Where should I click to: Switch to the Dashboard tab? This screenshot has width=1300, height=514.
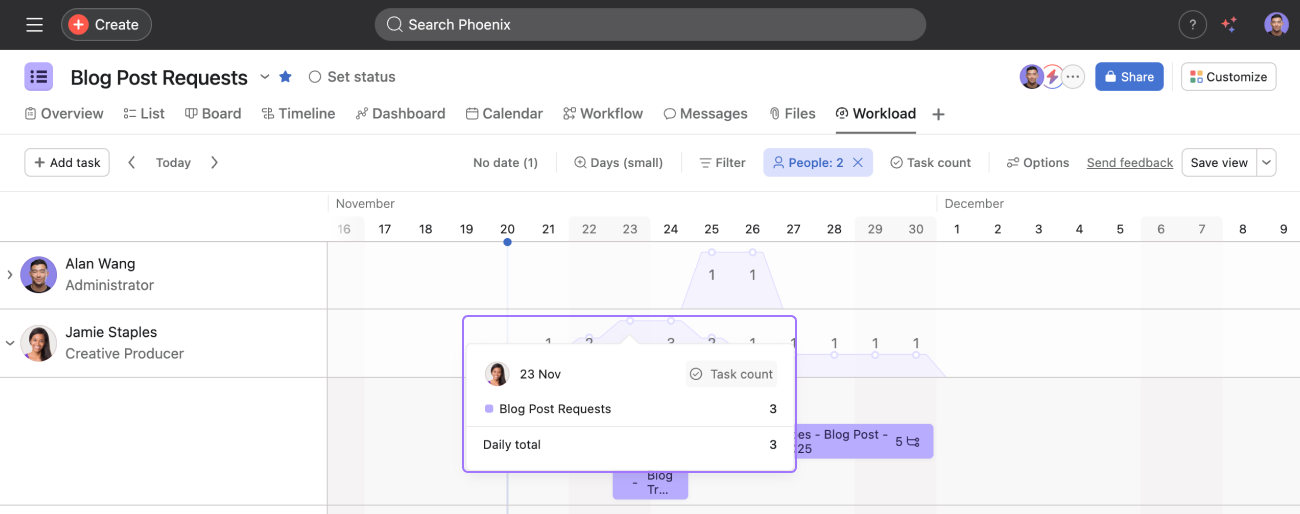click(400, 114)
